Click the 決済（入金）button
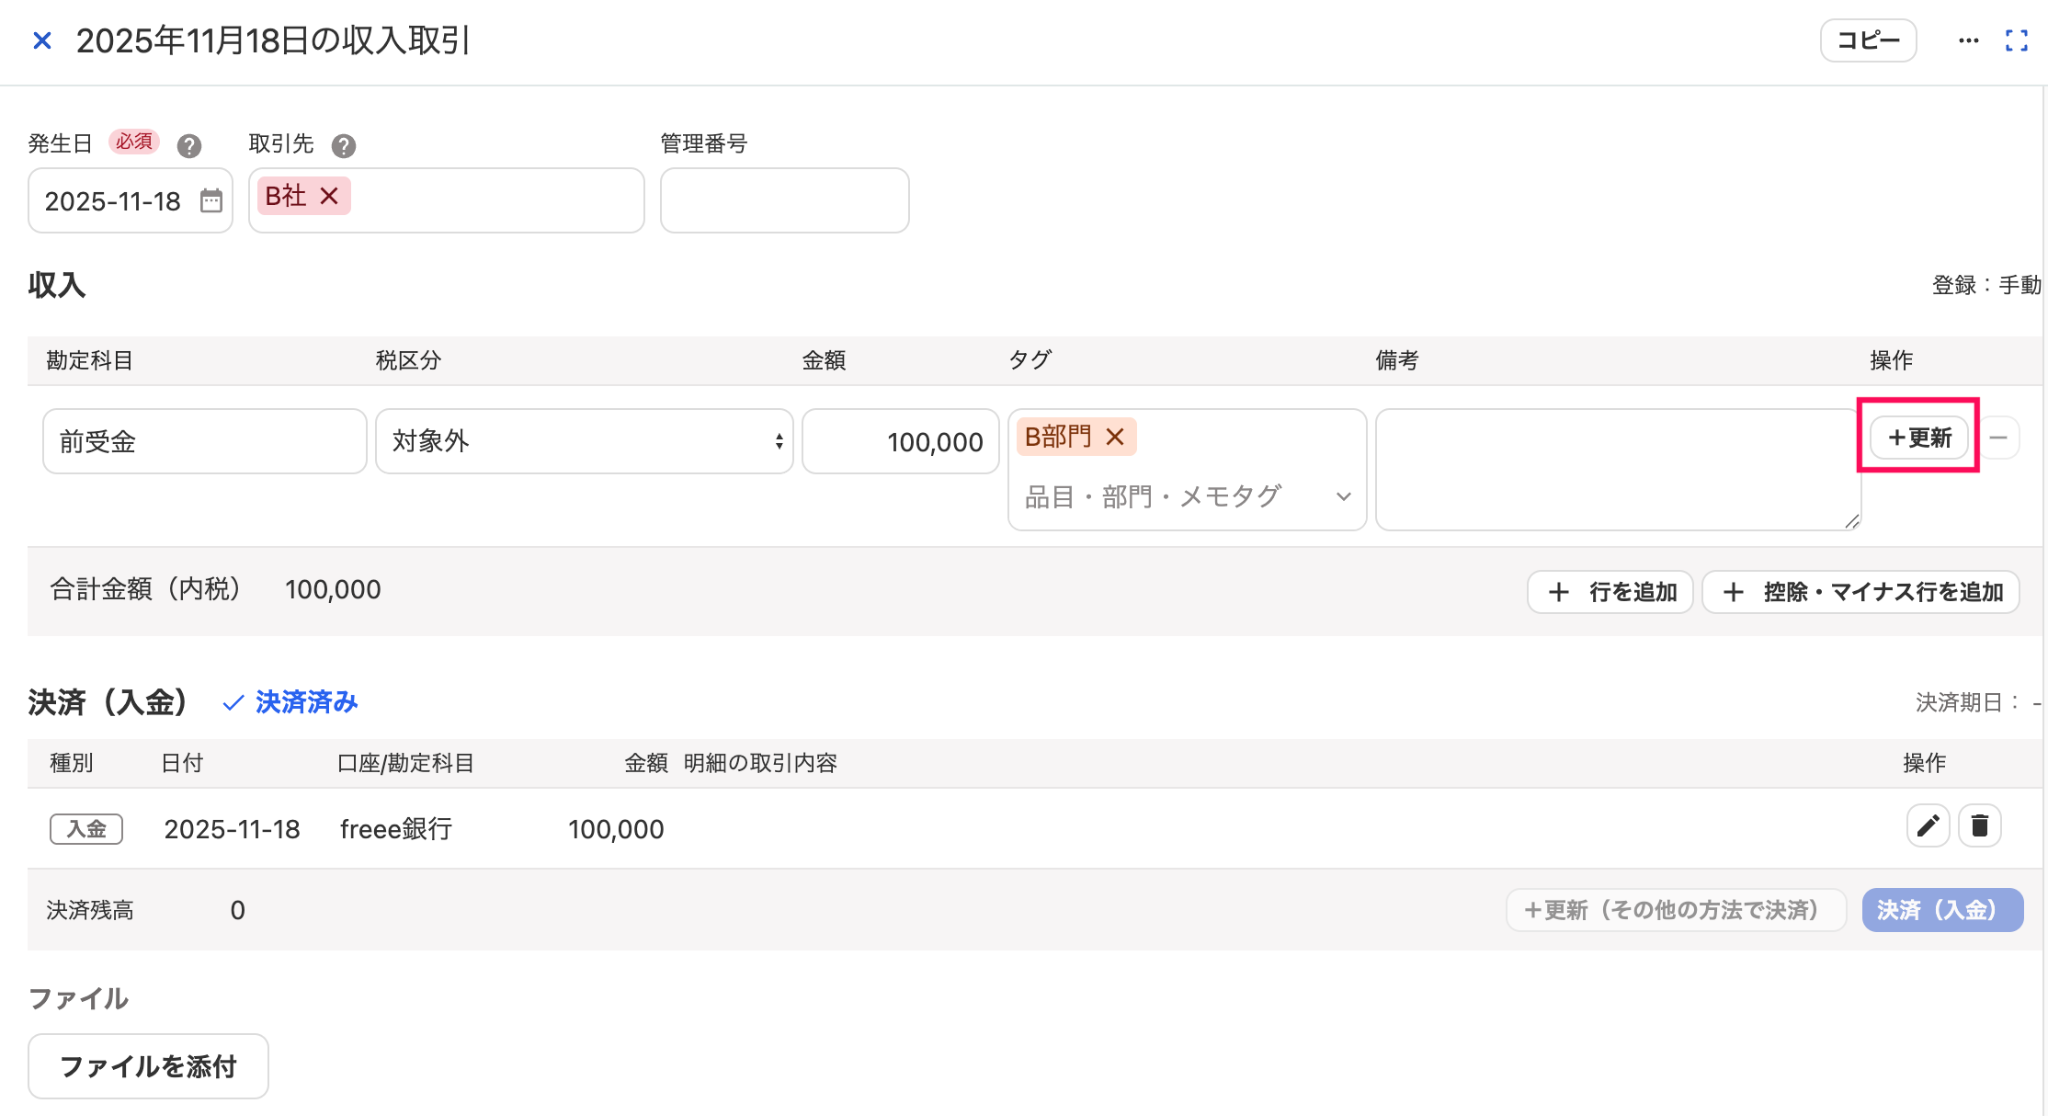 1942,910
